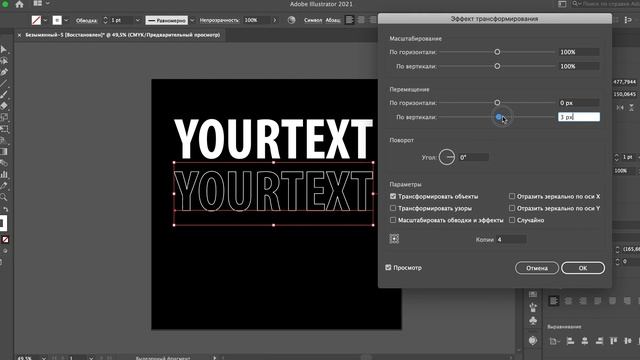
Task: Click the OK button
Action: [583, 268]
